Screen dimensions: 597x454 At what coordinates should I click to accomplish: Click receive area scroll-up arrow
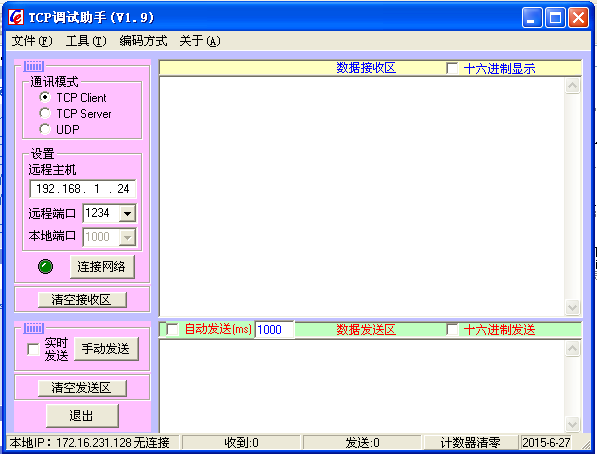click(x=572, y=86)
